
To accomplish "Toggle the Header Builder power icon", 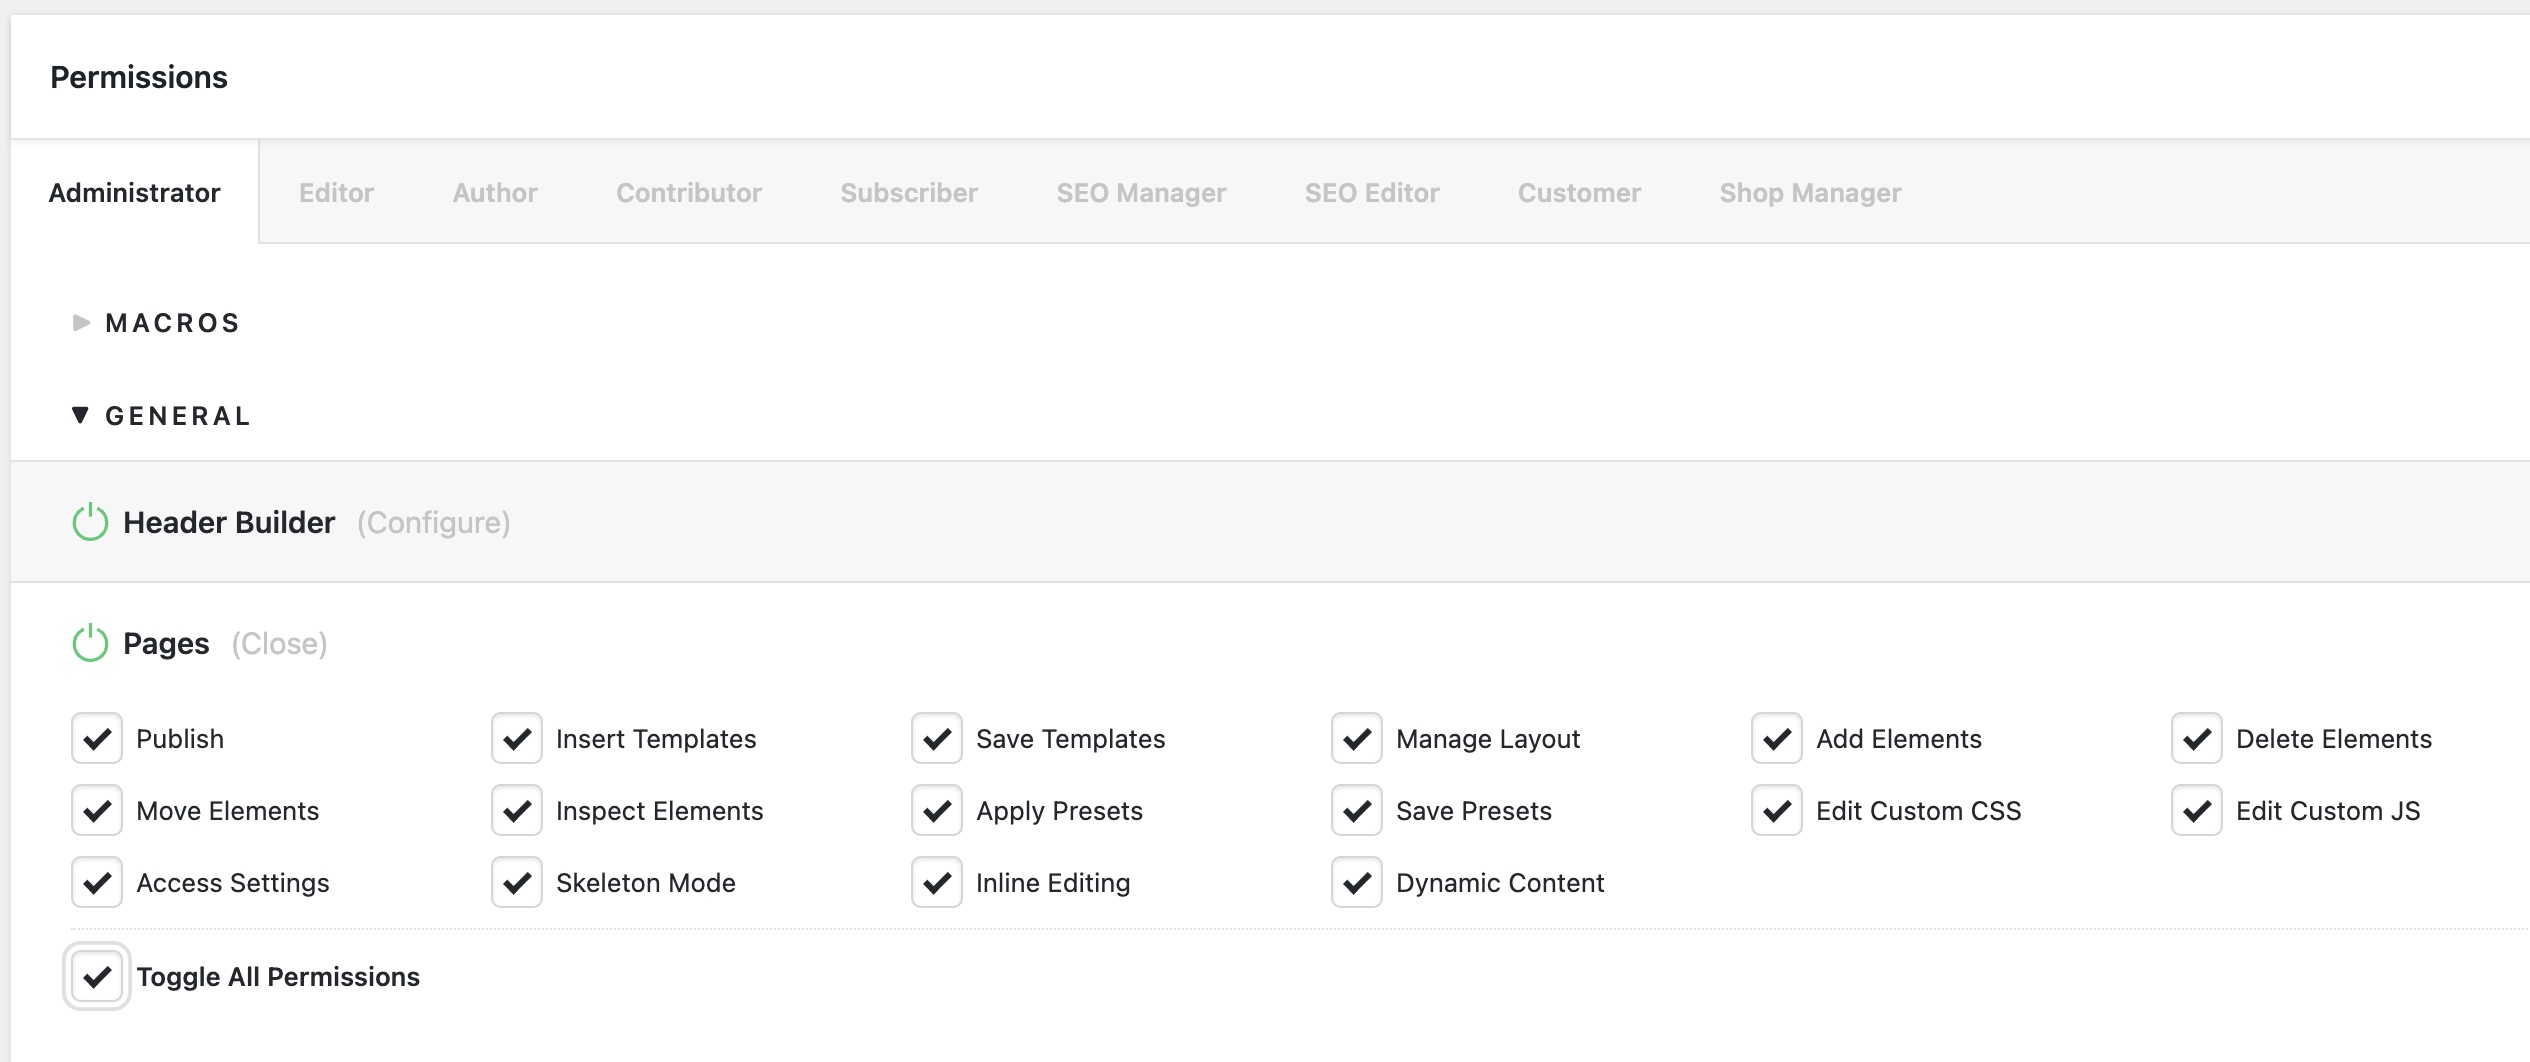I will click(x=90, y=522).
